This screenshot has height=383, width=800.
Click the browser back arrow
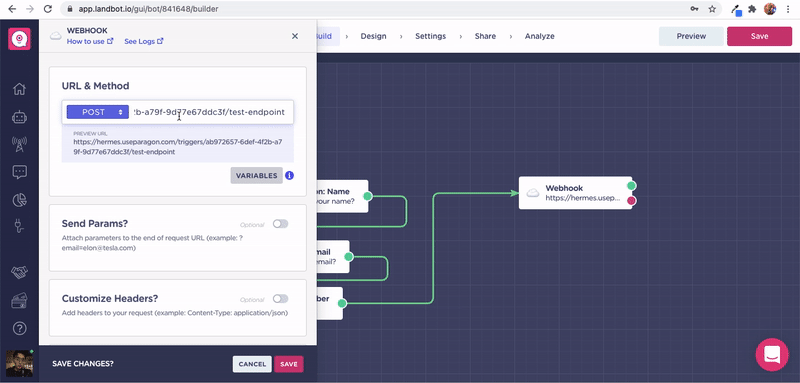click(x=12, y=9)
